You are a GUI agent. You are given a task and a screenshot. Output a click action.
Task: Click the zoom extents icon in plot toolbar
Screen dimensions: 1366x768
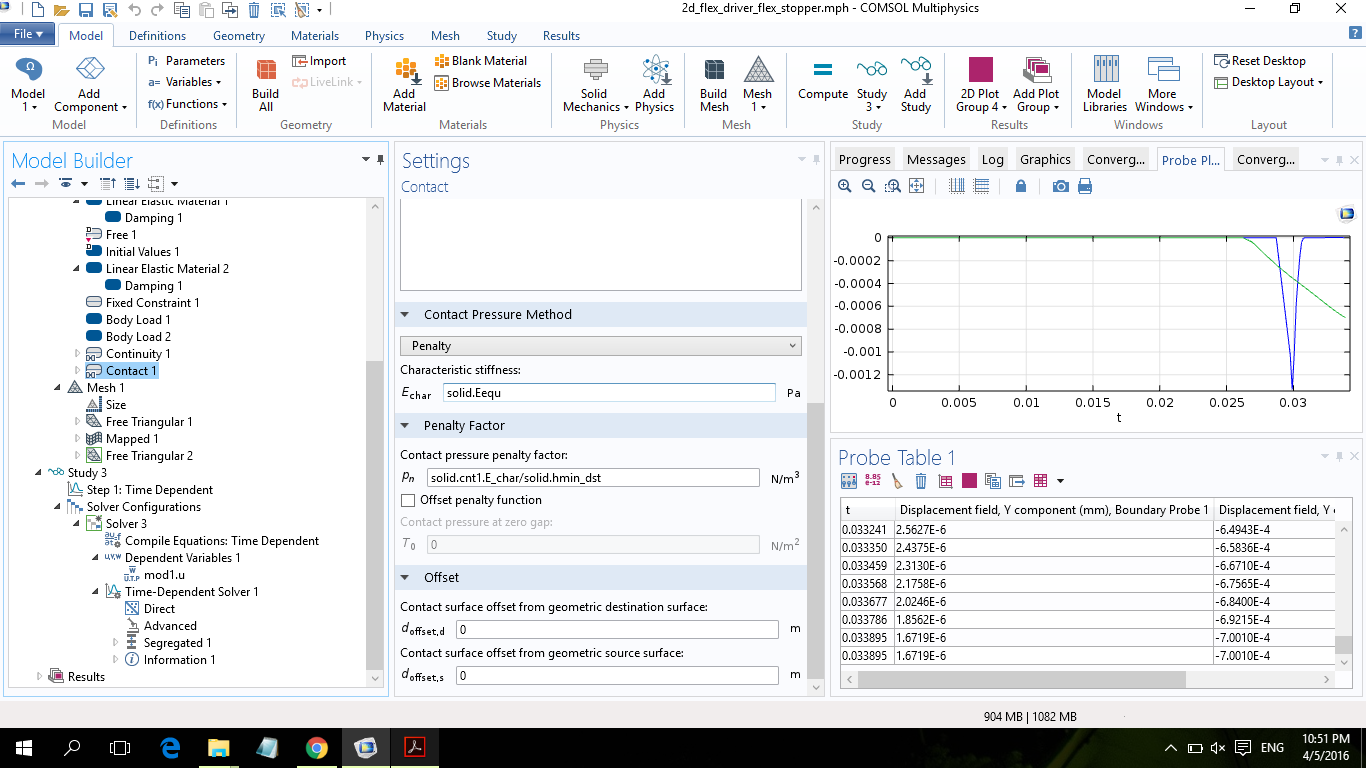(x=916, y=186)
